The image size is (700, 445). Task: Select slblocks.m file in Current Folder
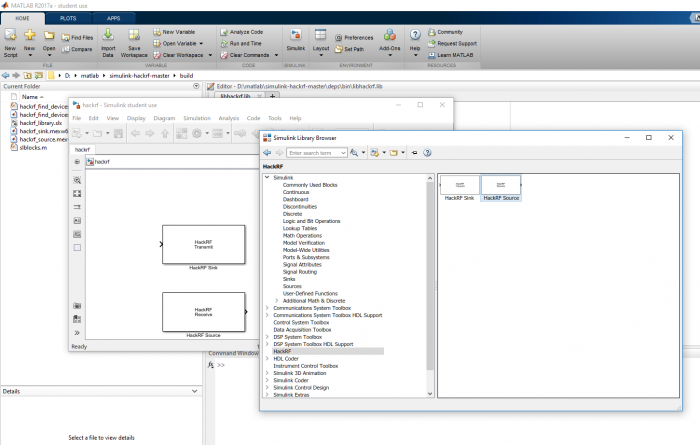click(x=33, y=147)
